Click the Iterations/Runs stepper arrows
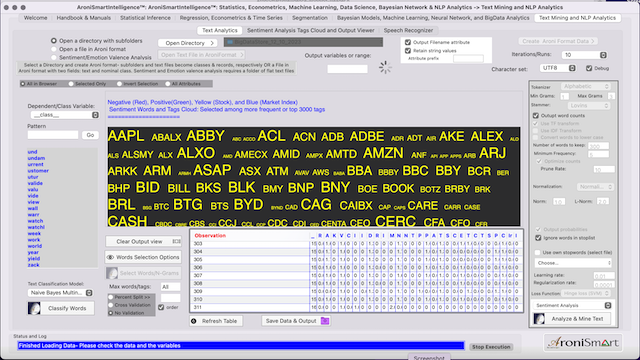The width and height of the screenshot is (640, 360). 603,55
